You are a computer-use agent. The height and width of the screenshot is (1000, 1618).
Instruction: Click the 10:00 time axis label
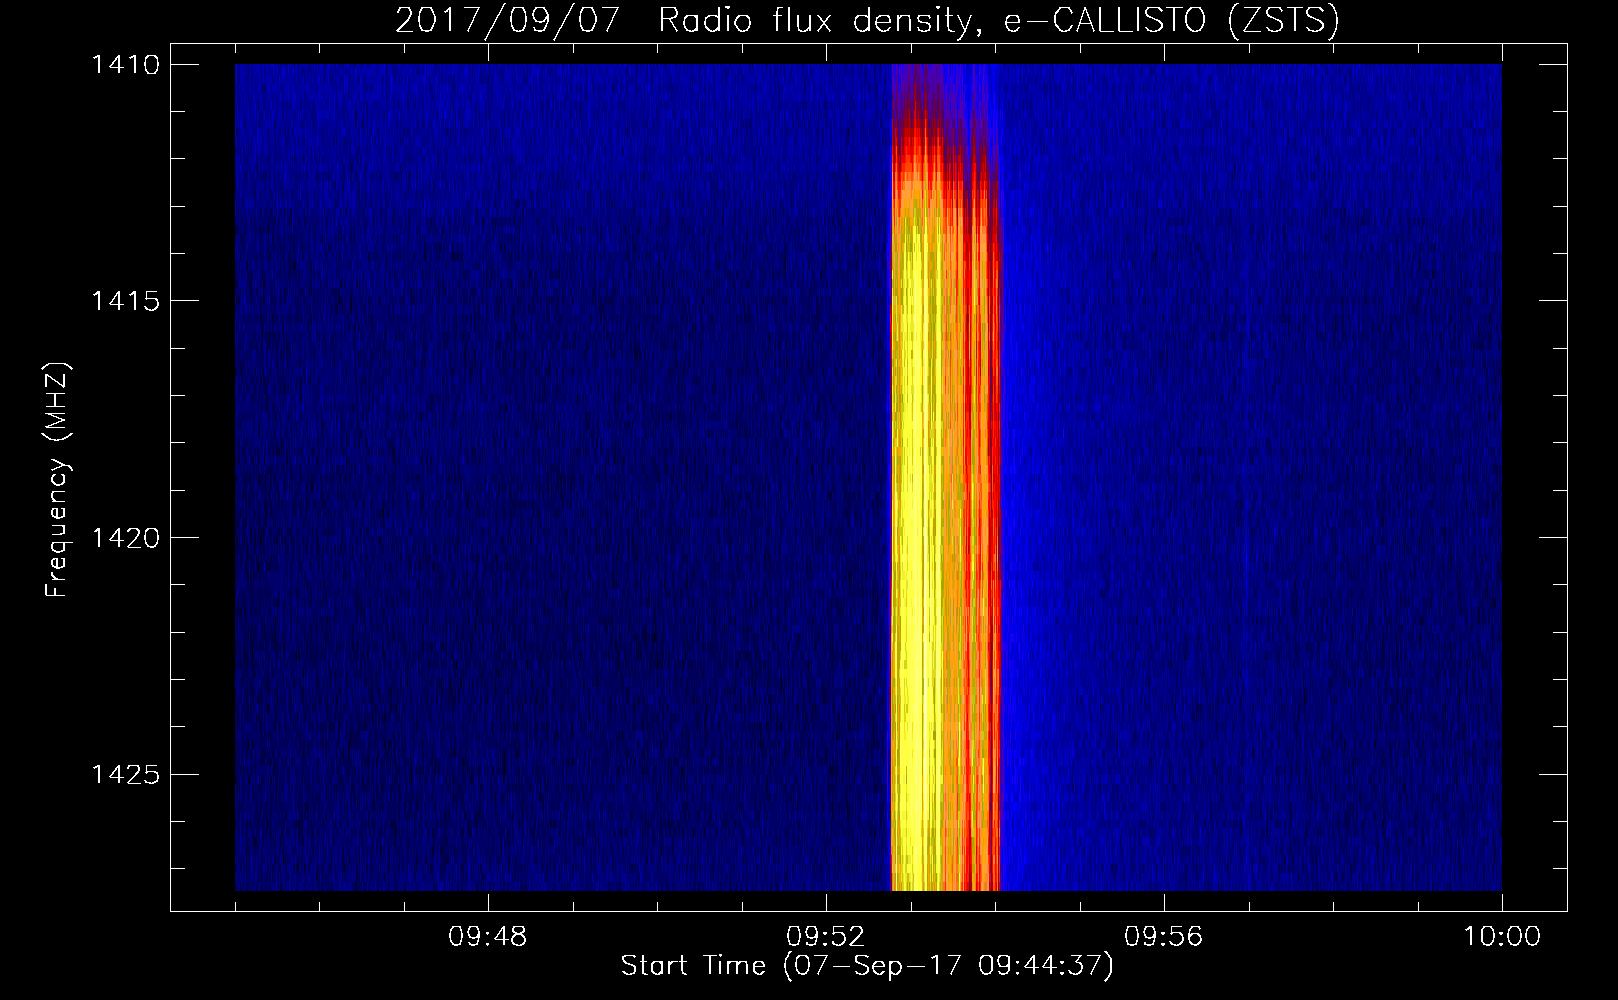(x=1502, y=937)
